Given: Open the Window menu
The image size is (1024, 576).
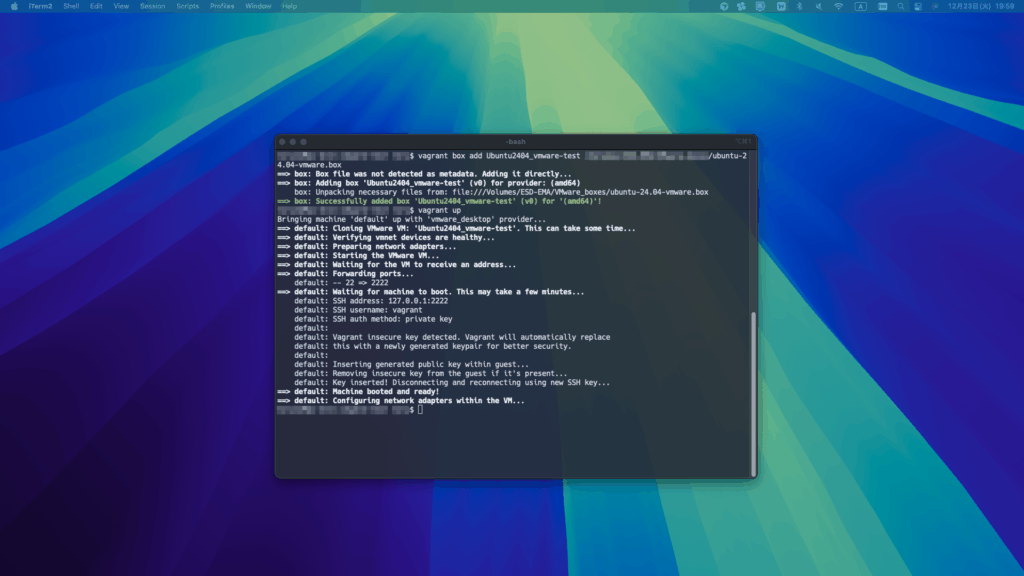Looking at the screenshot, I should pyautogui.click(x=257, y=6).
